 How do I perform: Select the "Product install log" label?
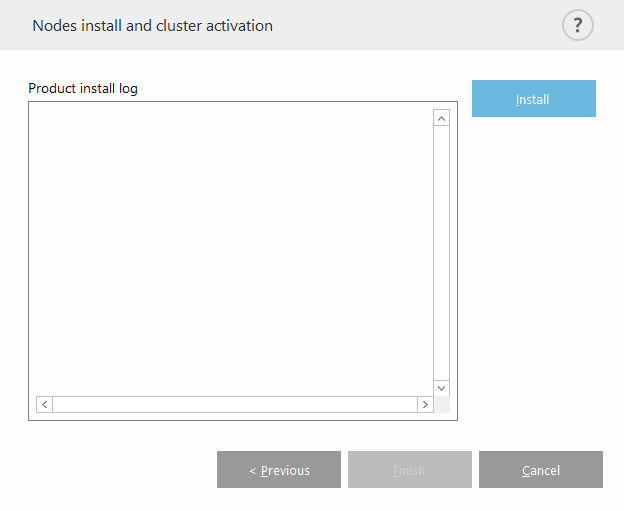(83, 88)
